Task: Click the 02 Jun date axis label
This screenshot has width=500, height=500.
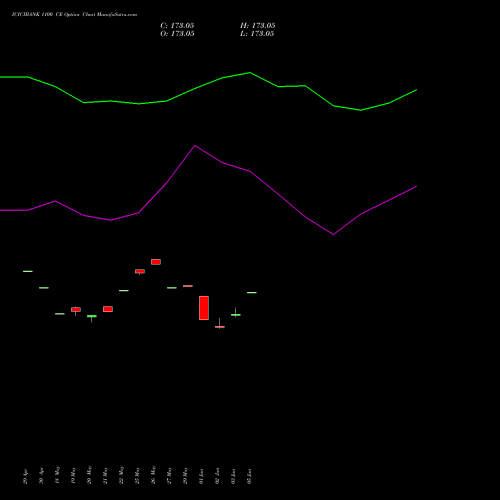Action: 217,476
